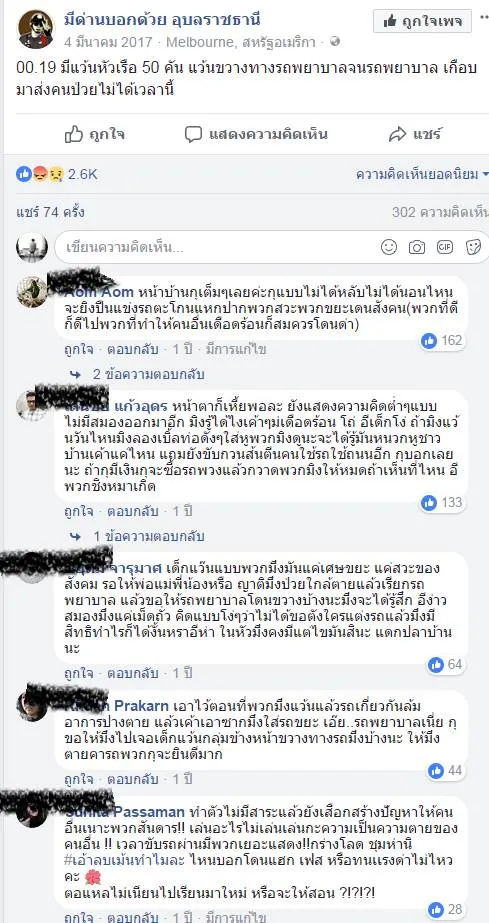The image size is (489, 923).
Task: Open the 302 ความคิดเห็น comments link
Action: coord(440,212)
